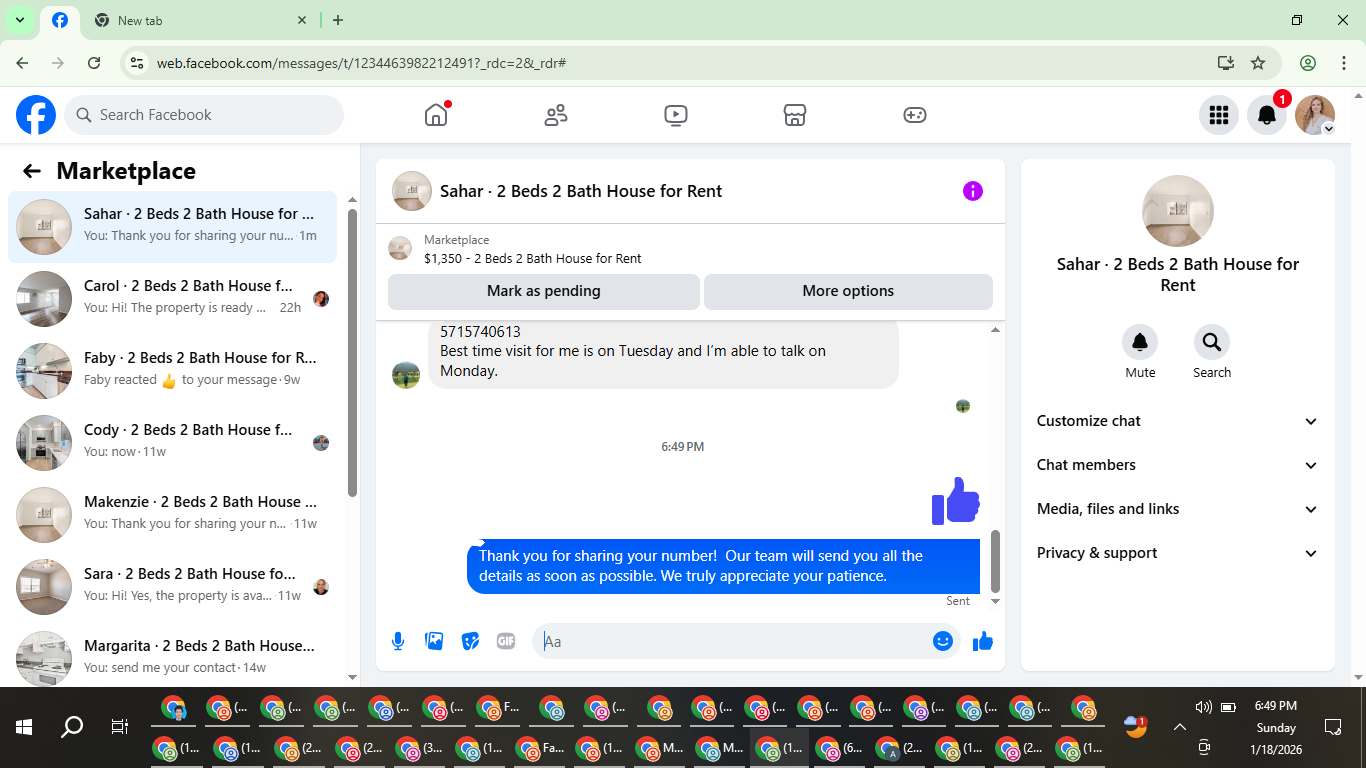This screenshot has height=768, width=1366.
Task: Click Mark as pending button
Action: (544, 291)
